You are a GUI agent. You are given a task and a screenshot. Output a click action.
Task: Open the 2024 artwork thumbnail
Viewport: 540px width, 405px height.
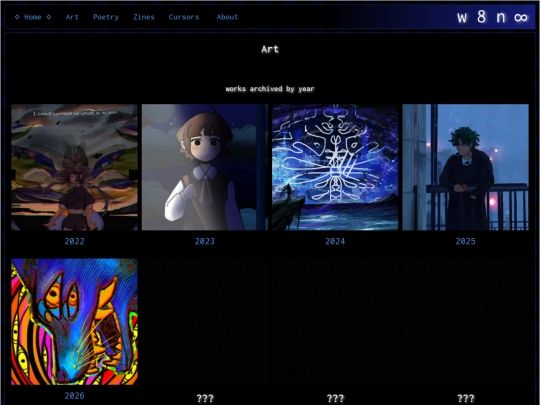click(335, 167)
